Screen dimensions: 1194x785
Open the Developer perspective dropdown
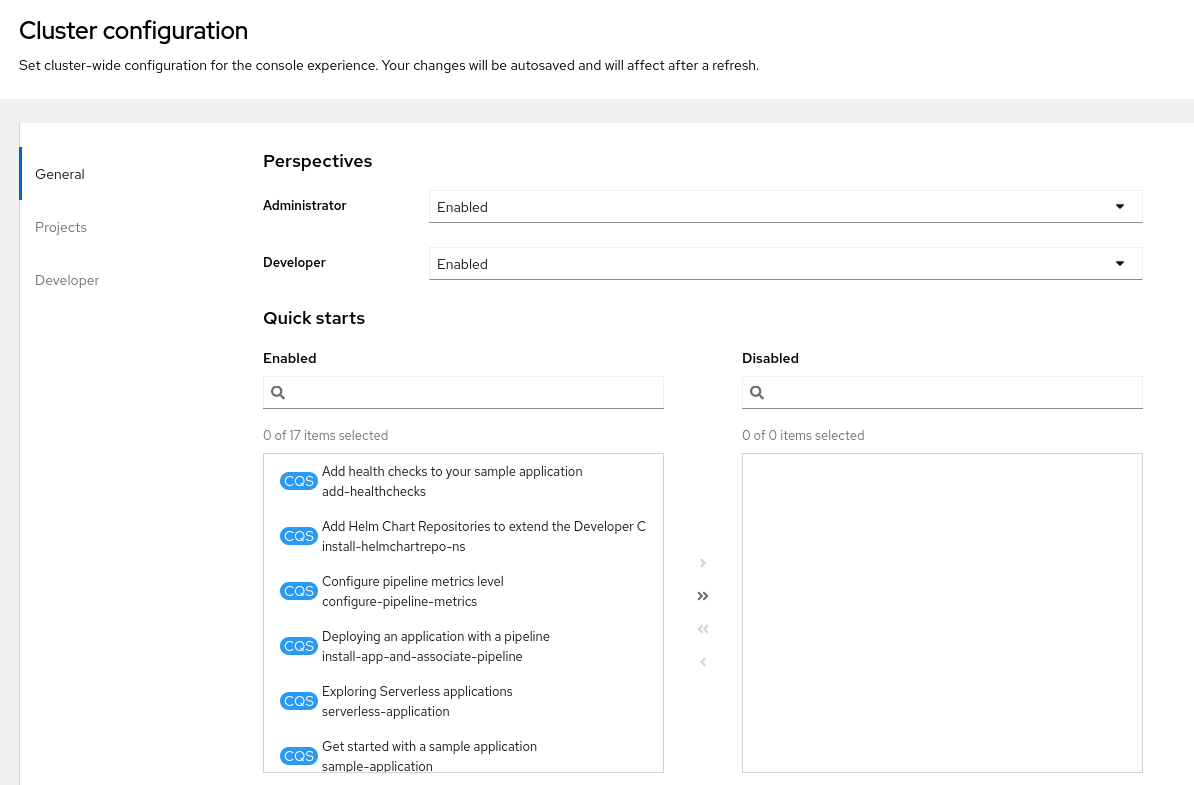click(x=785, y=264)
